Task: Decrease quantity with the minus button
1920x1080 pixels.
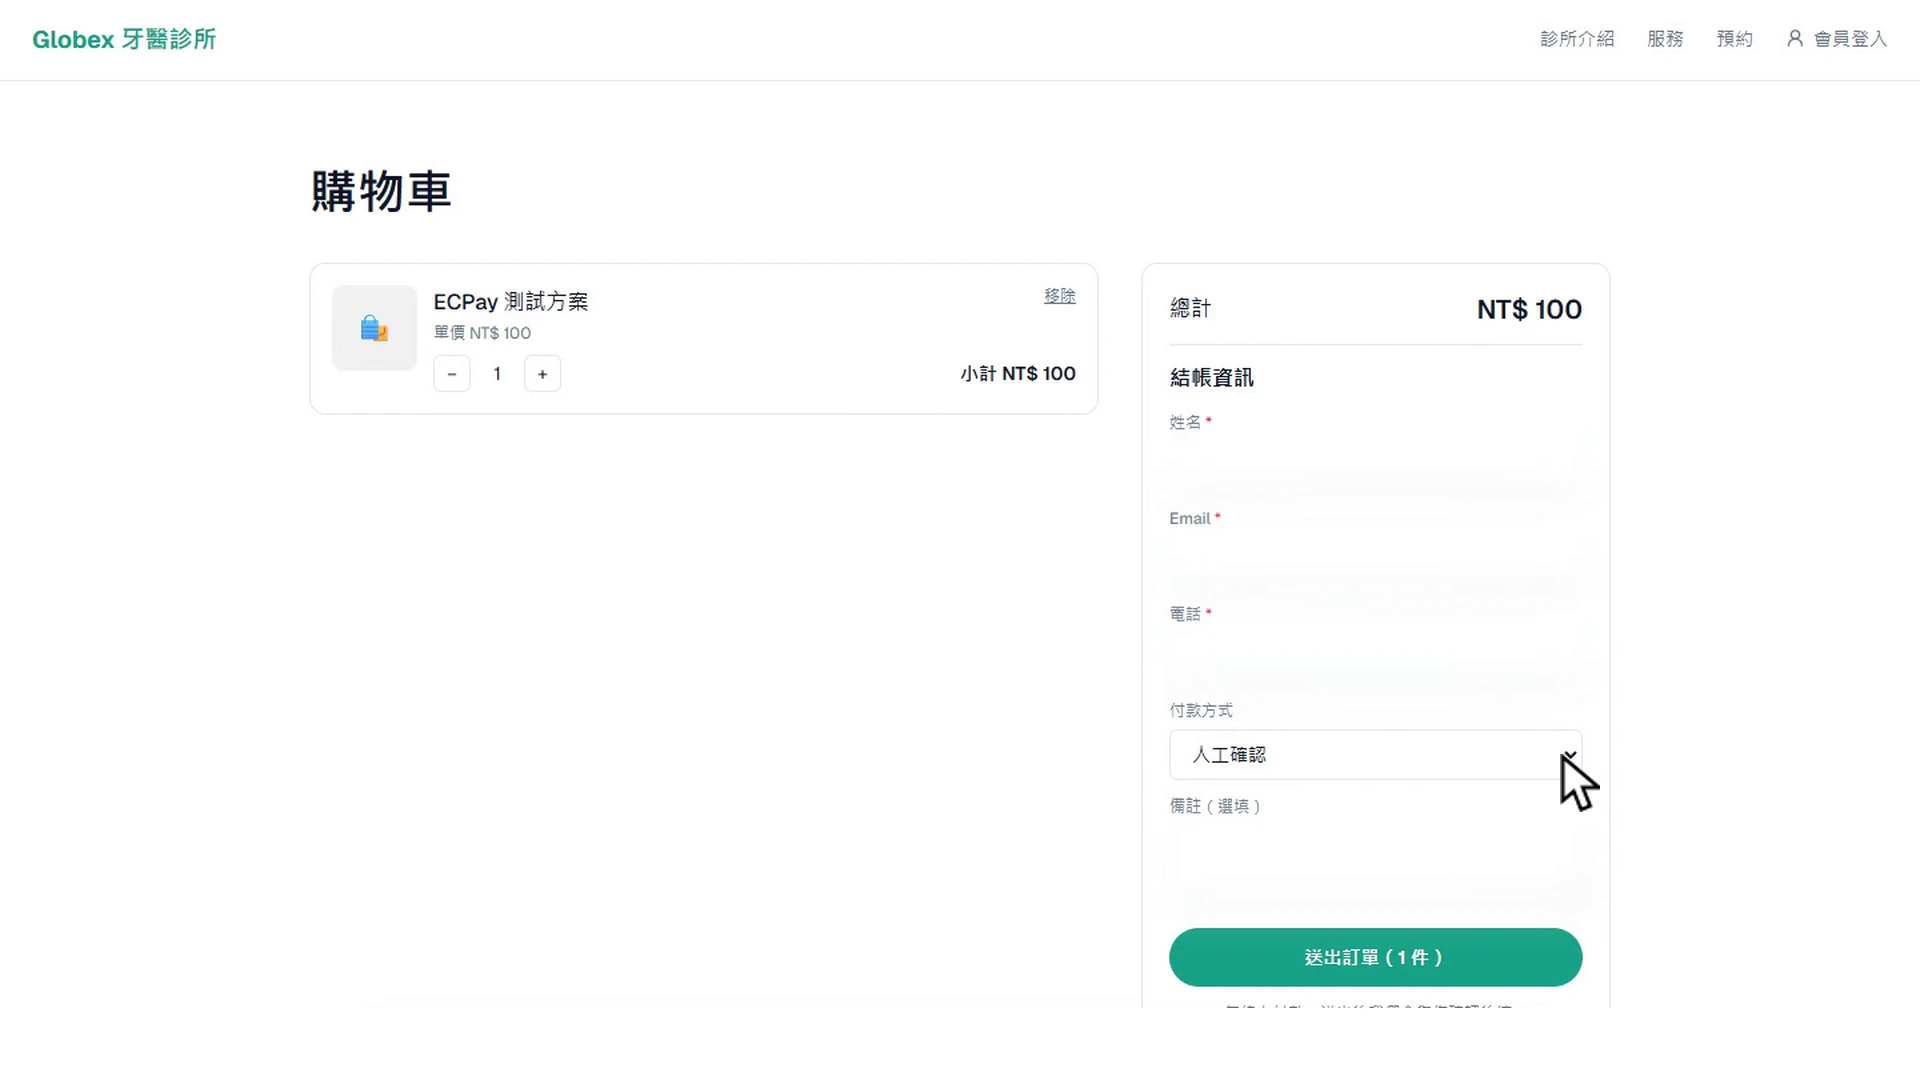Action: (452, 374)
